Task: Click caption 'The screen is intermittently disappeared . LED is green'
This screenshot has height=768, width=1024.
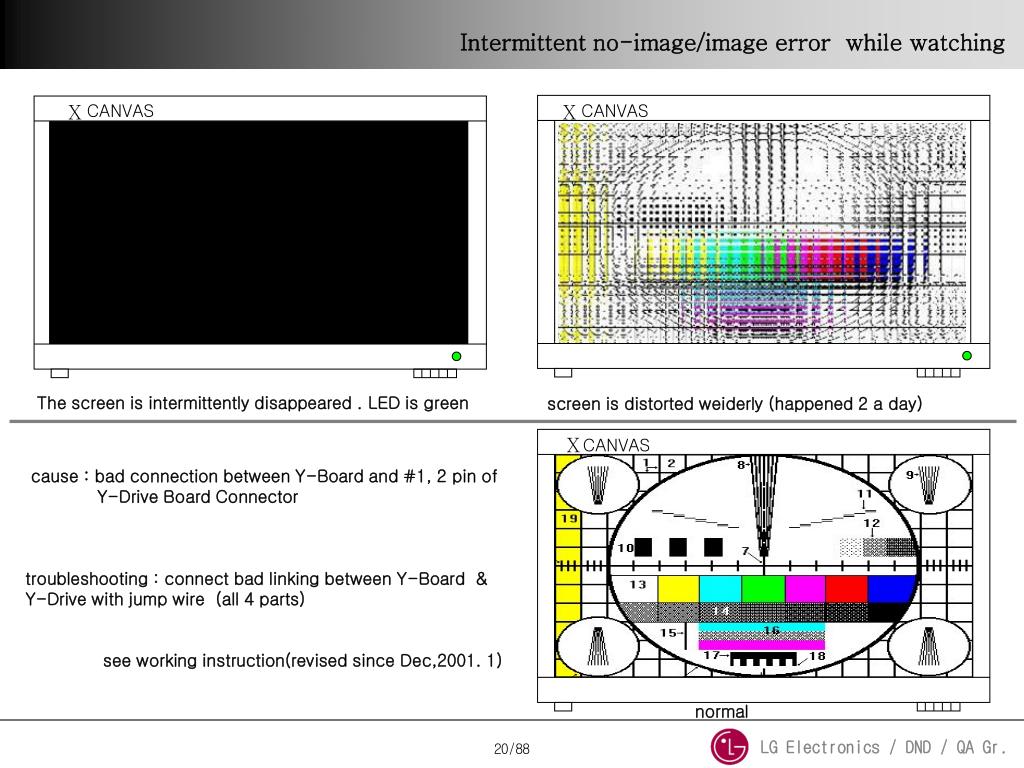Action: pyautogui.click(x=253, y=403)
